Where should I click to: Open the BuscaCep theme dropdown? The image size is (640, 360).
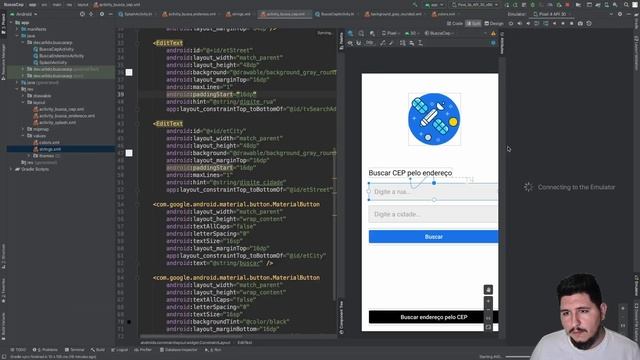(439, 33)
